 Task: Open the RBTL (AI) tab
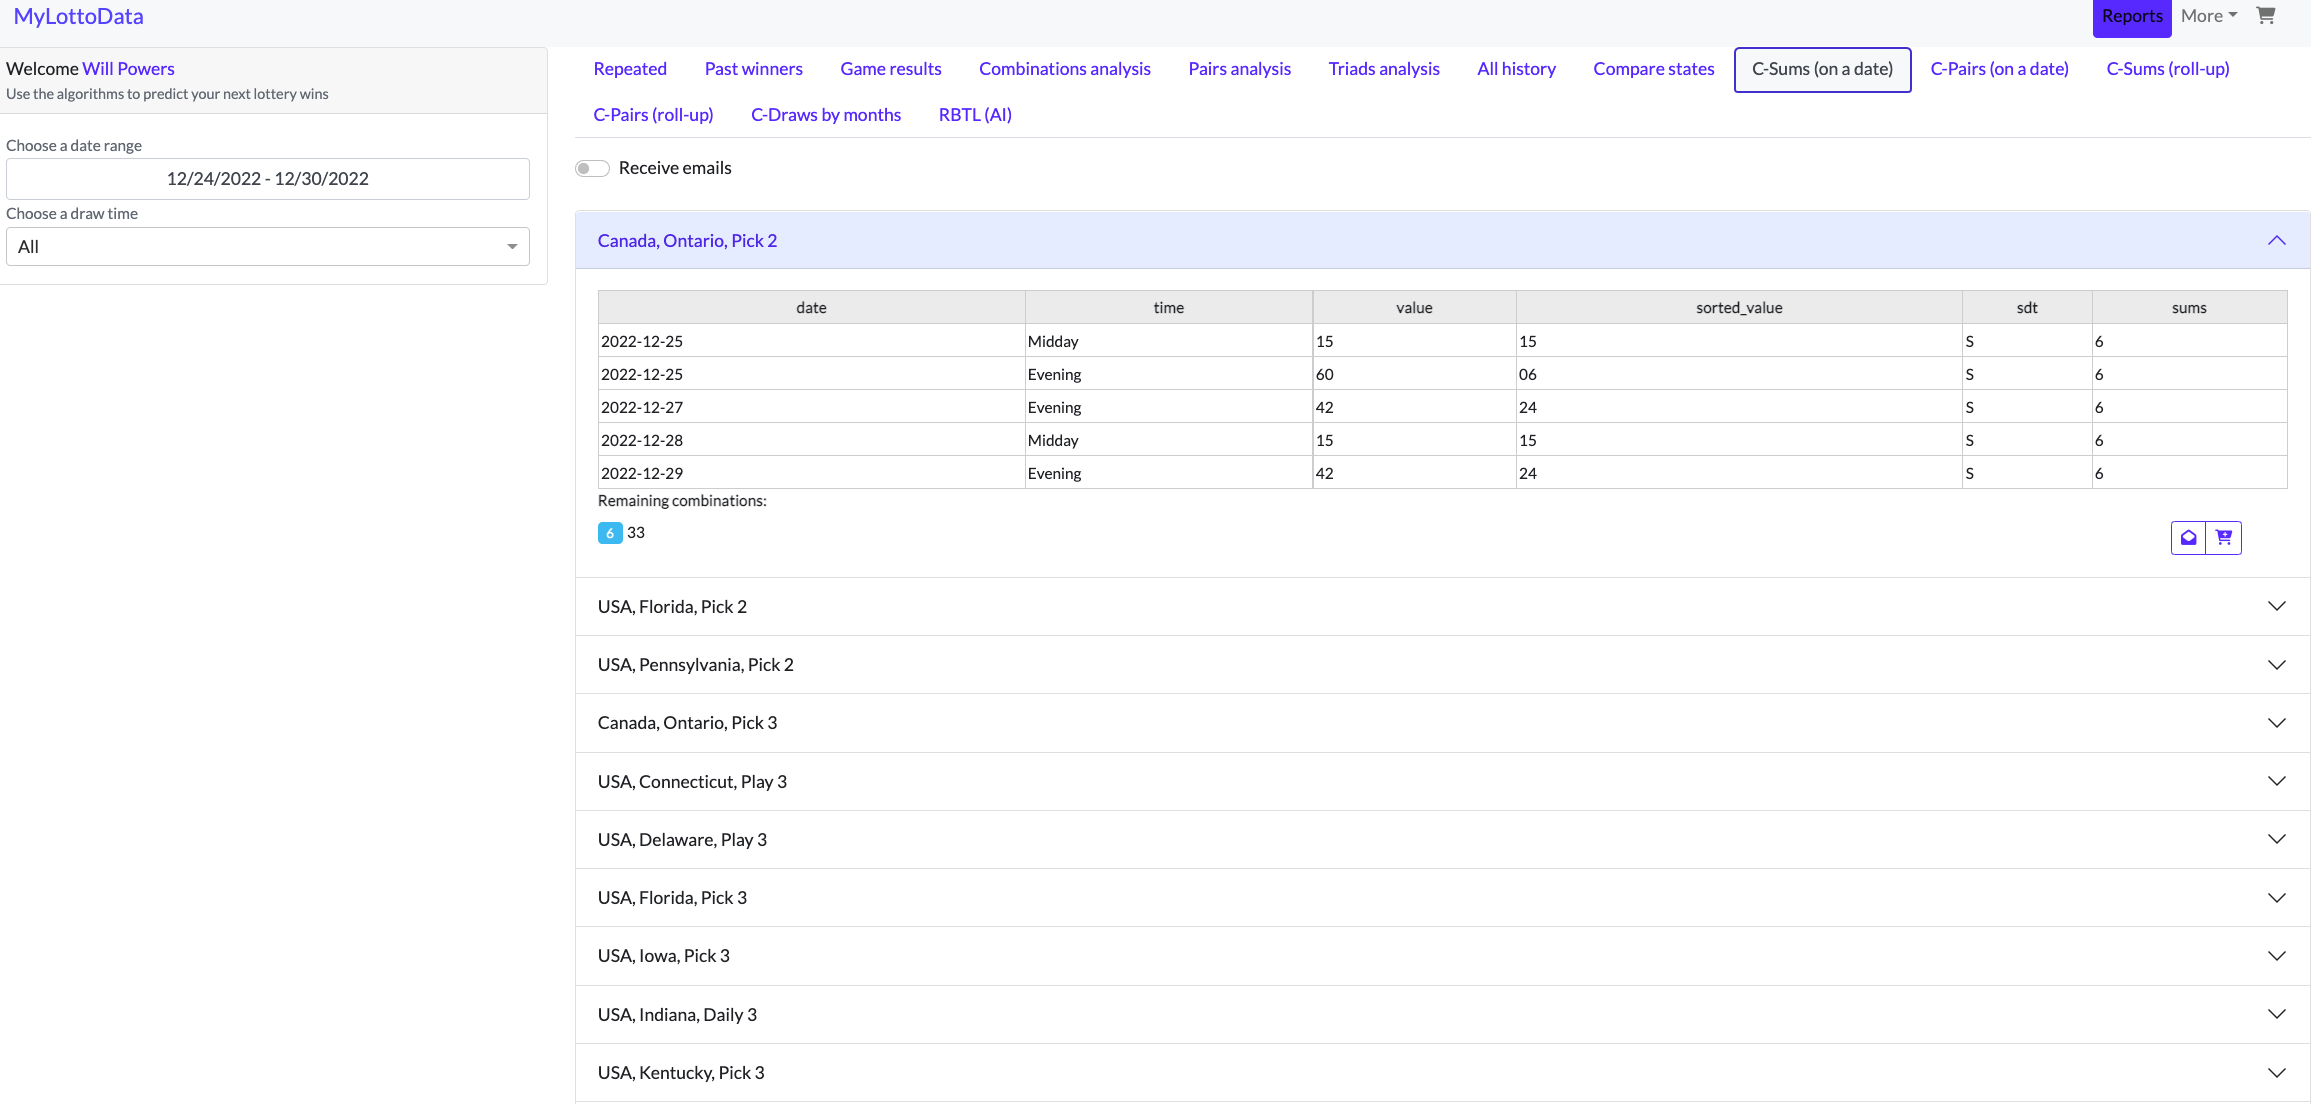975,115
